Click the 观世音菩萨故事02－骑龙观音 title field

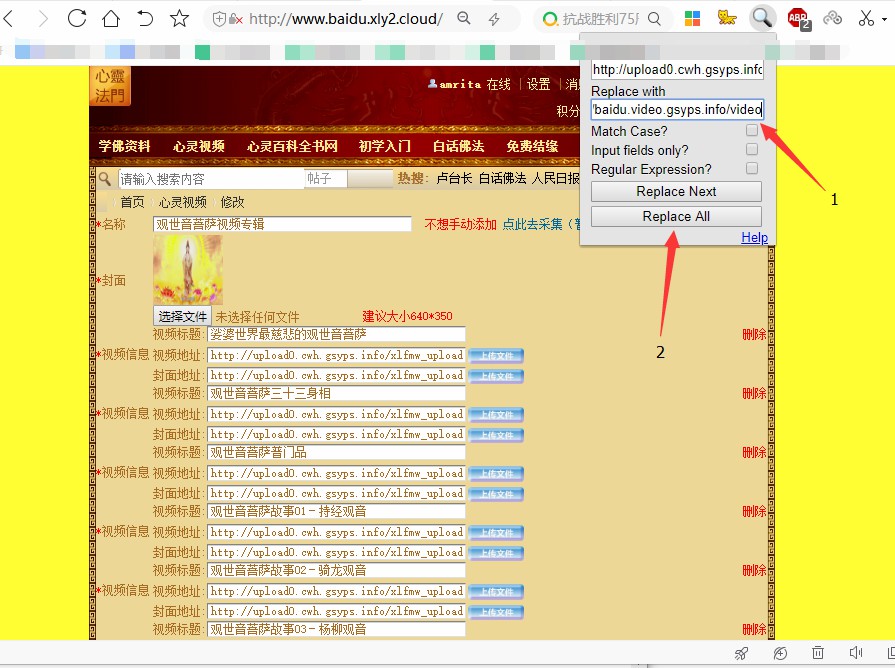point(336,570)
